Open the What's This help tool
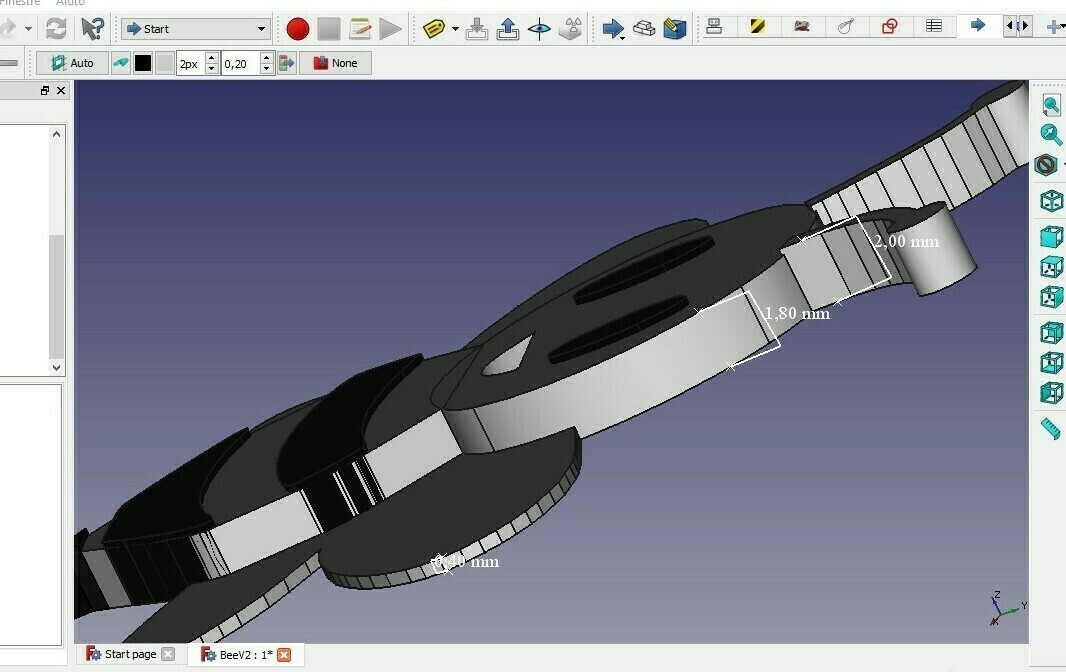Image resolution: width=1066 pixels, height=672 pixels. pos(92,29)
